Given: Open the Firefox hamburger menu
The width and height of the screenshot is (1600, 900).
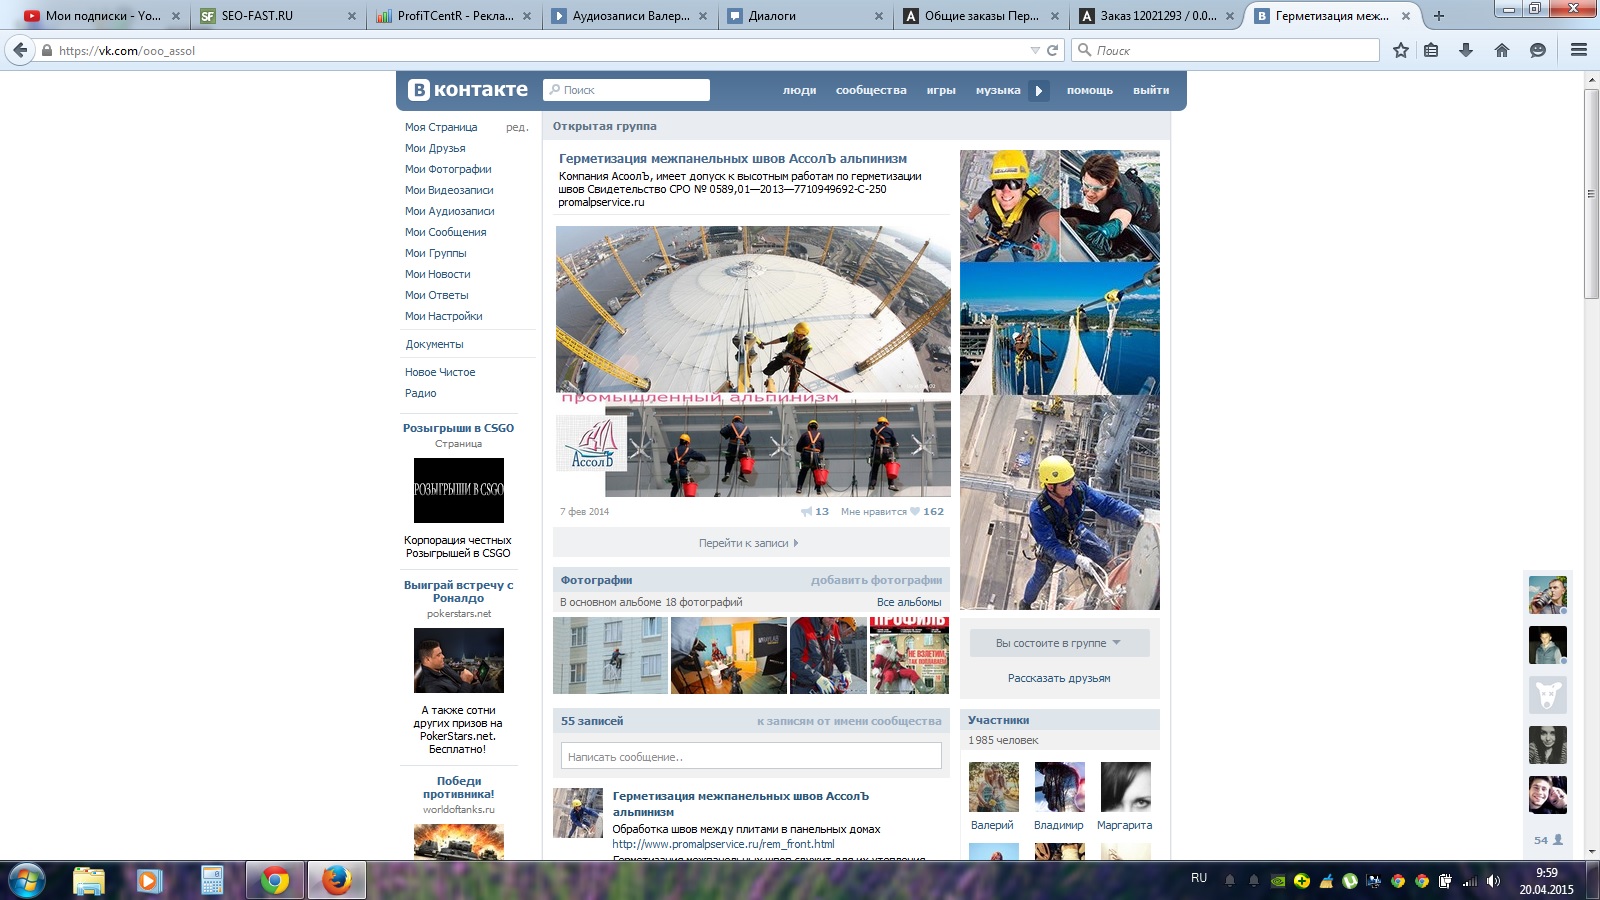Looking at the screenshot, I should [x=1579, y=50].
